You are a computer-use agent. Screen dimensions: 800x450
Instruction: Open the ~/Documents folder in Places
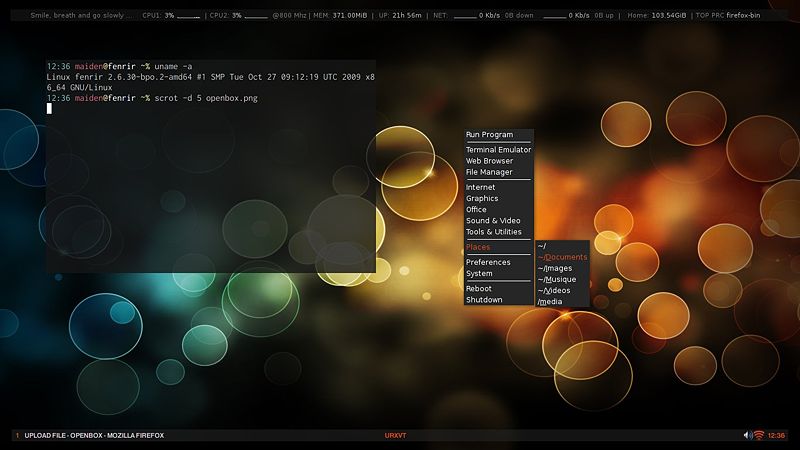[562, 257]
